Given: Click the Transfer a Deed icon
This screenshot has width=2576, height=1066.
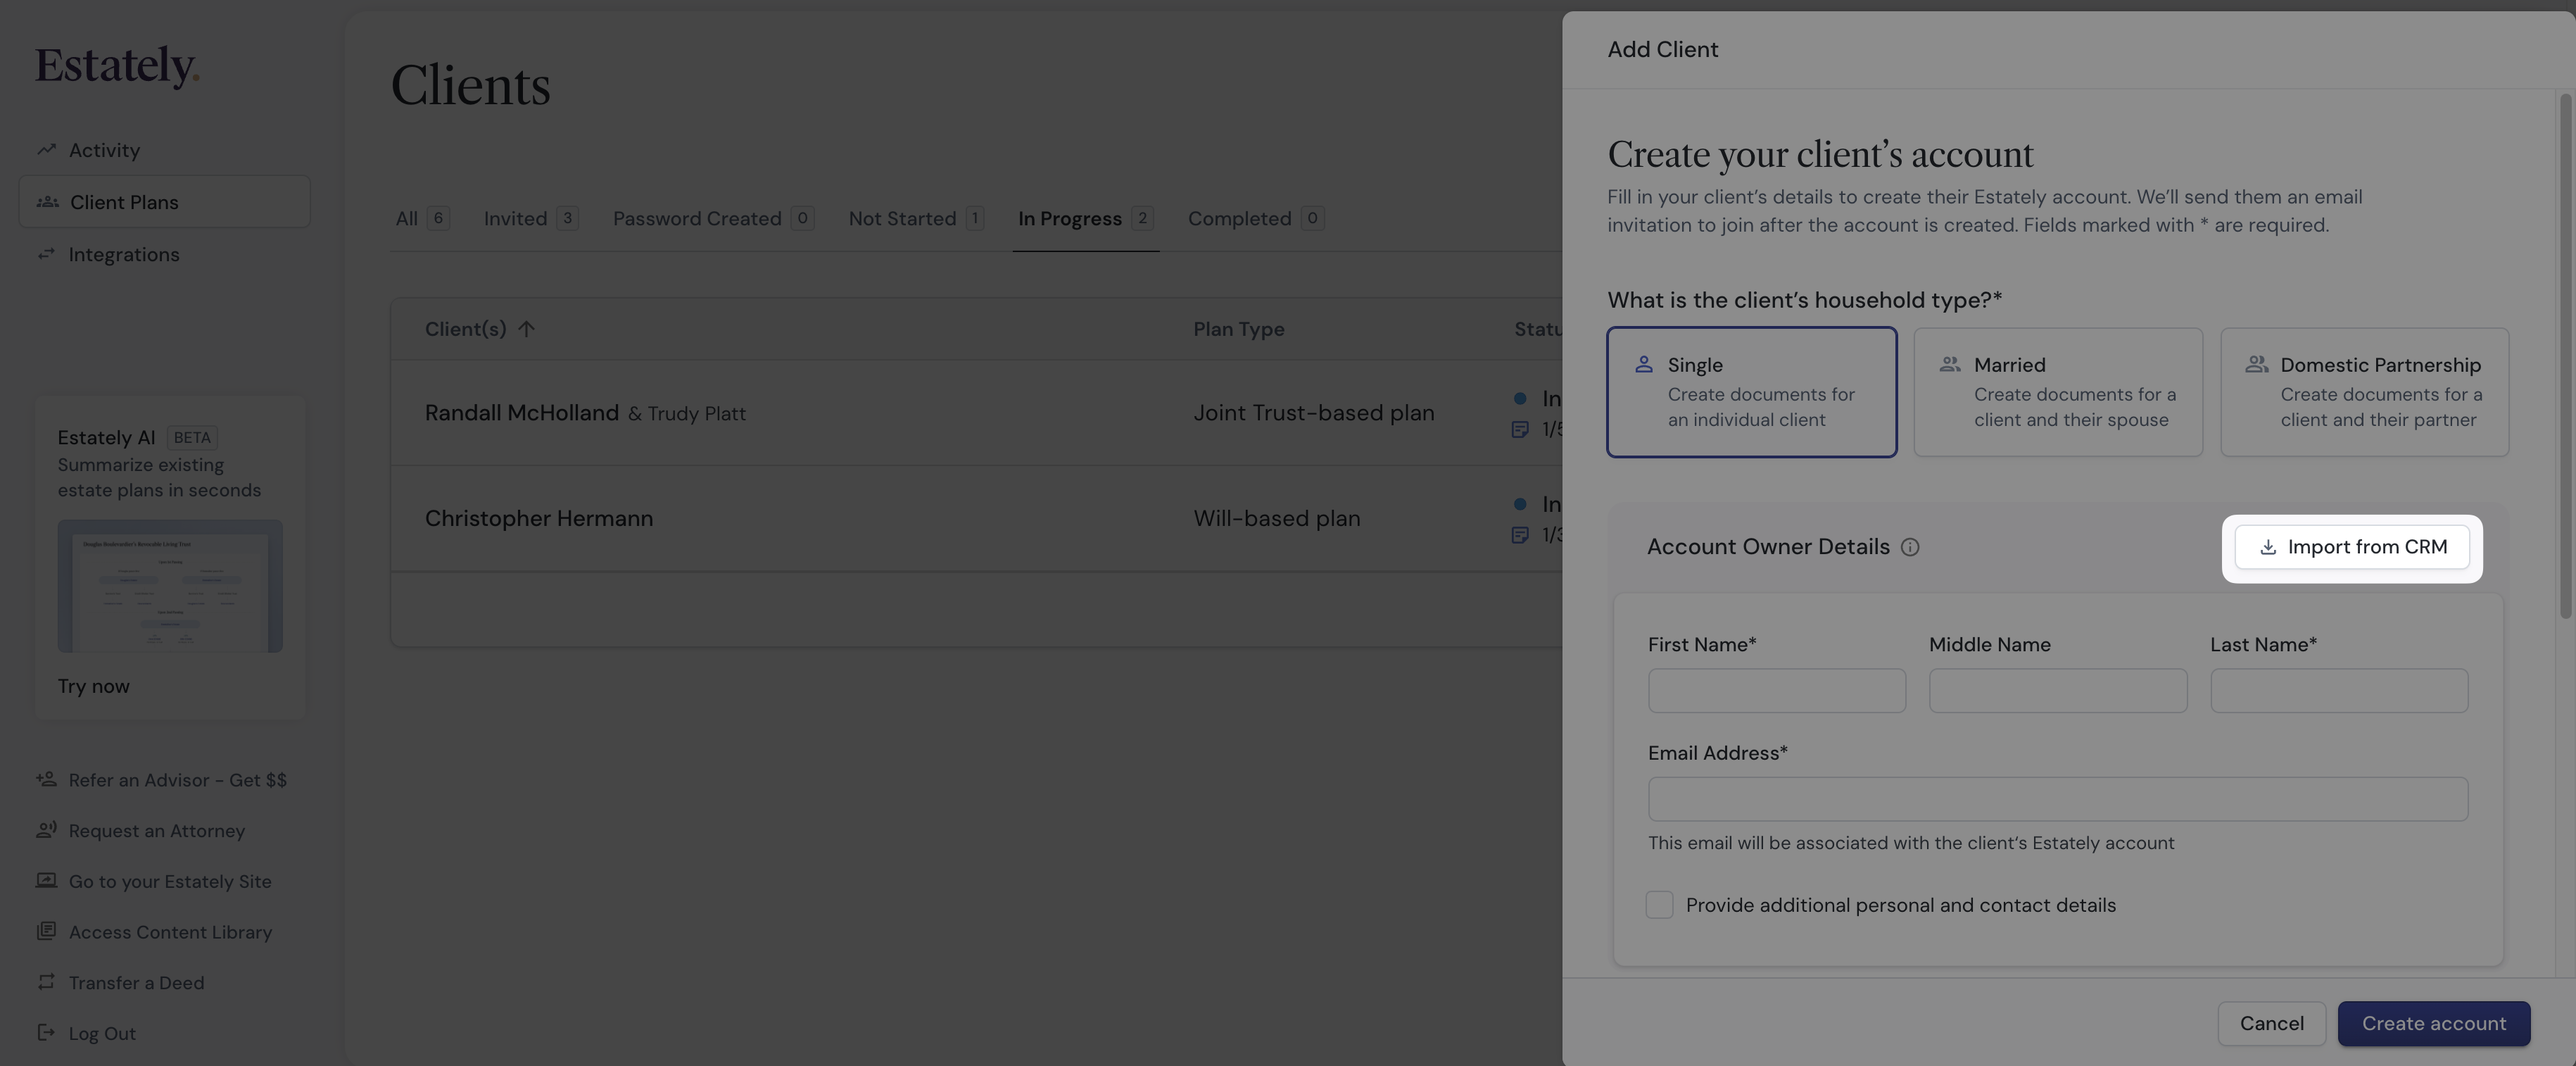Looking at the screenshot, I should pos(46,982).
